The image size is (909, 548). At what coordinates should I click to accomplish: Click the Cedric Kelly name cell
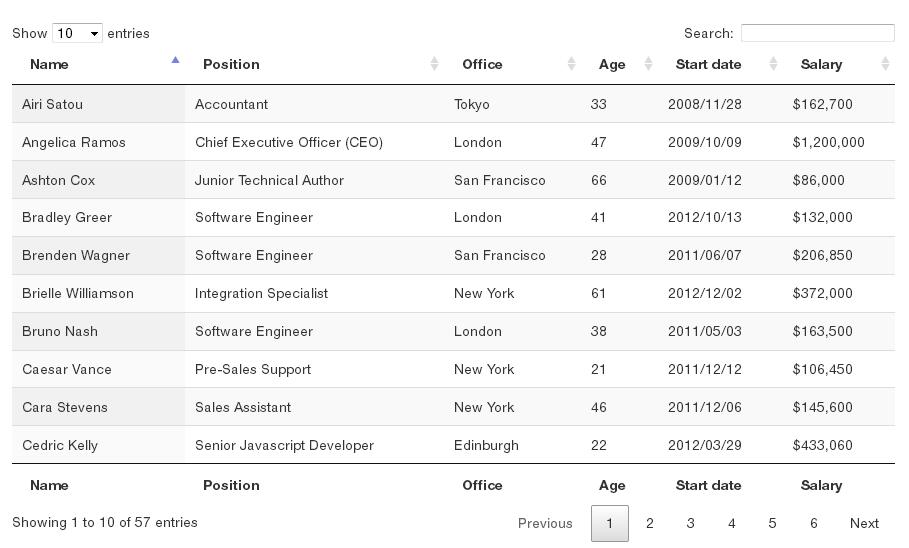[x=60, y=445]
